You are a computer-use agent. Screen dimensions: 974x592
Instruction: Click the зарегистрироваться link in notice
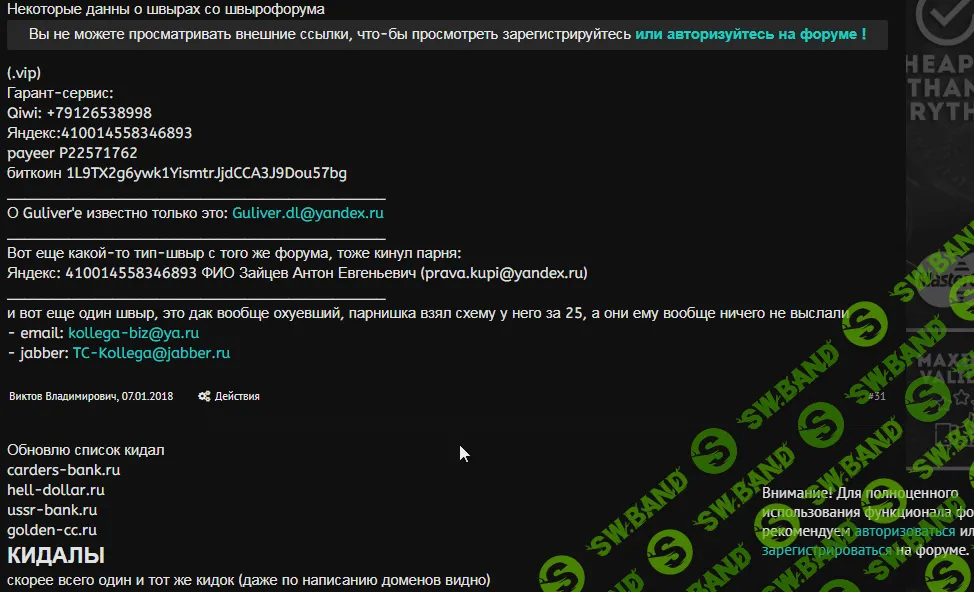[x=827, y=550]
